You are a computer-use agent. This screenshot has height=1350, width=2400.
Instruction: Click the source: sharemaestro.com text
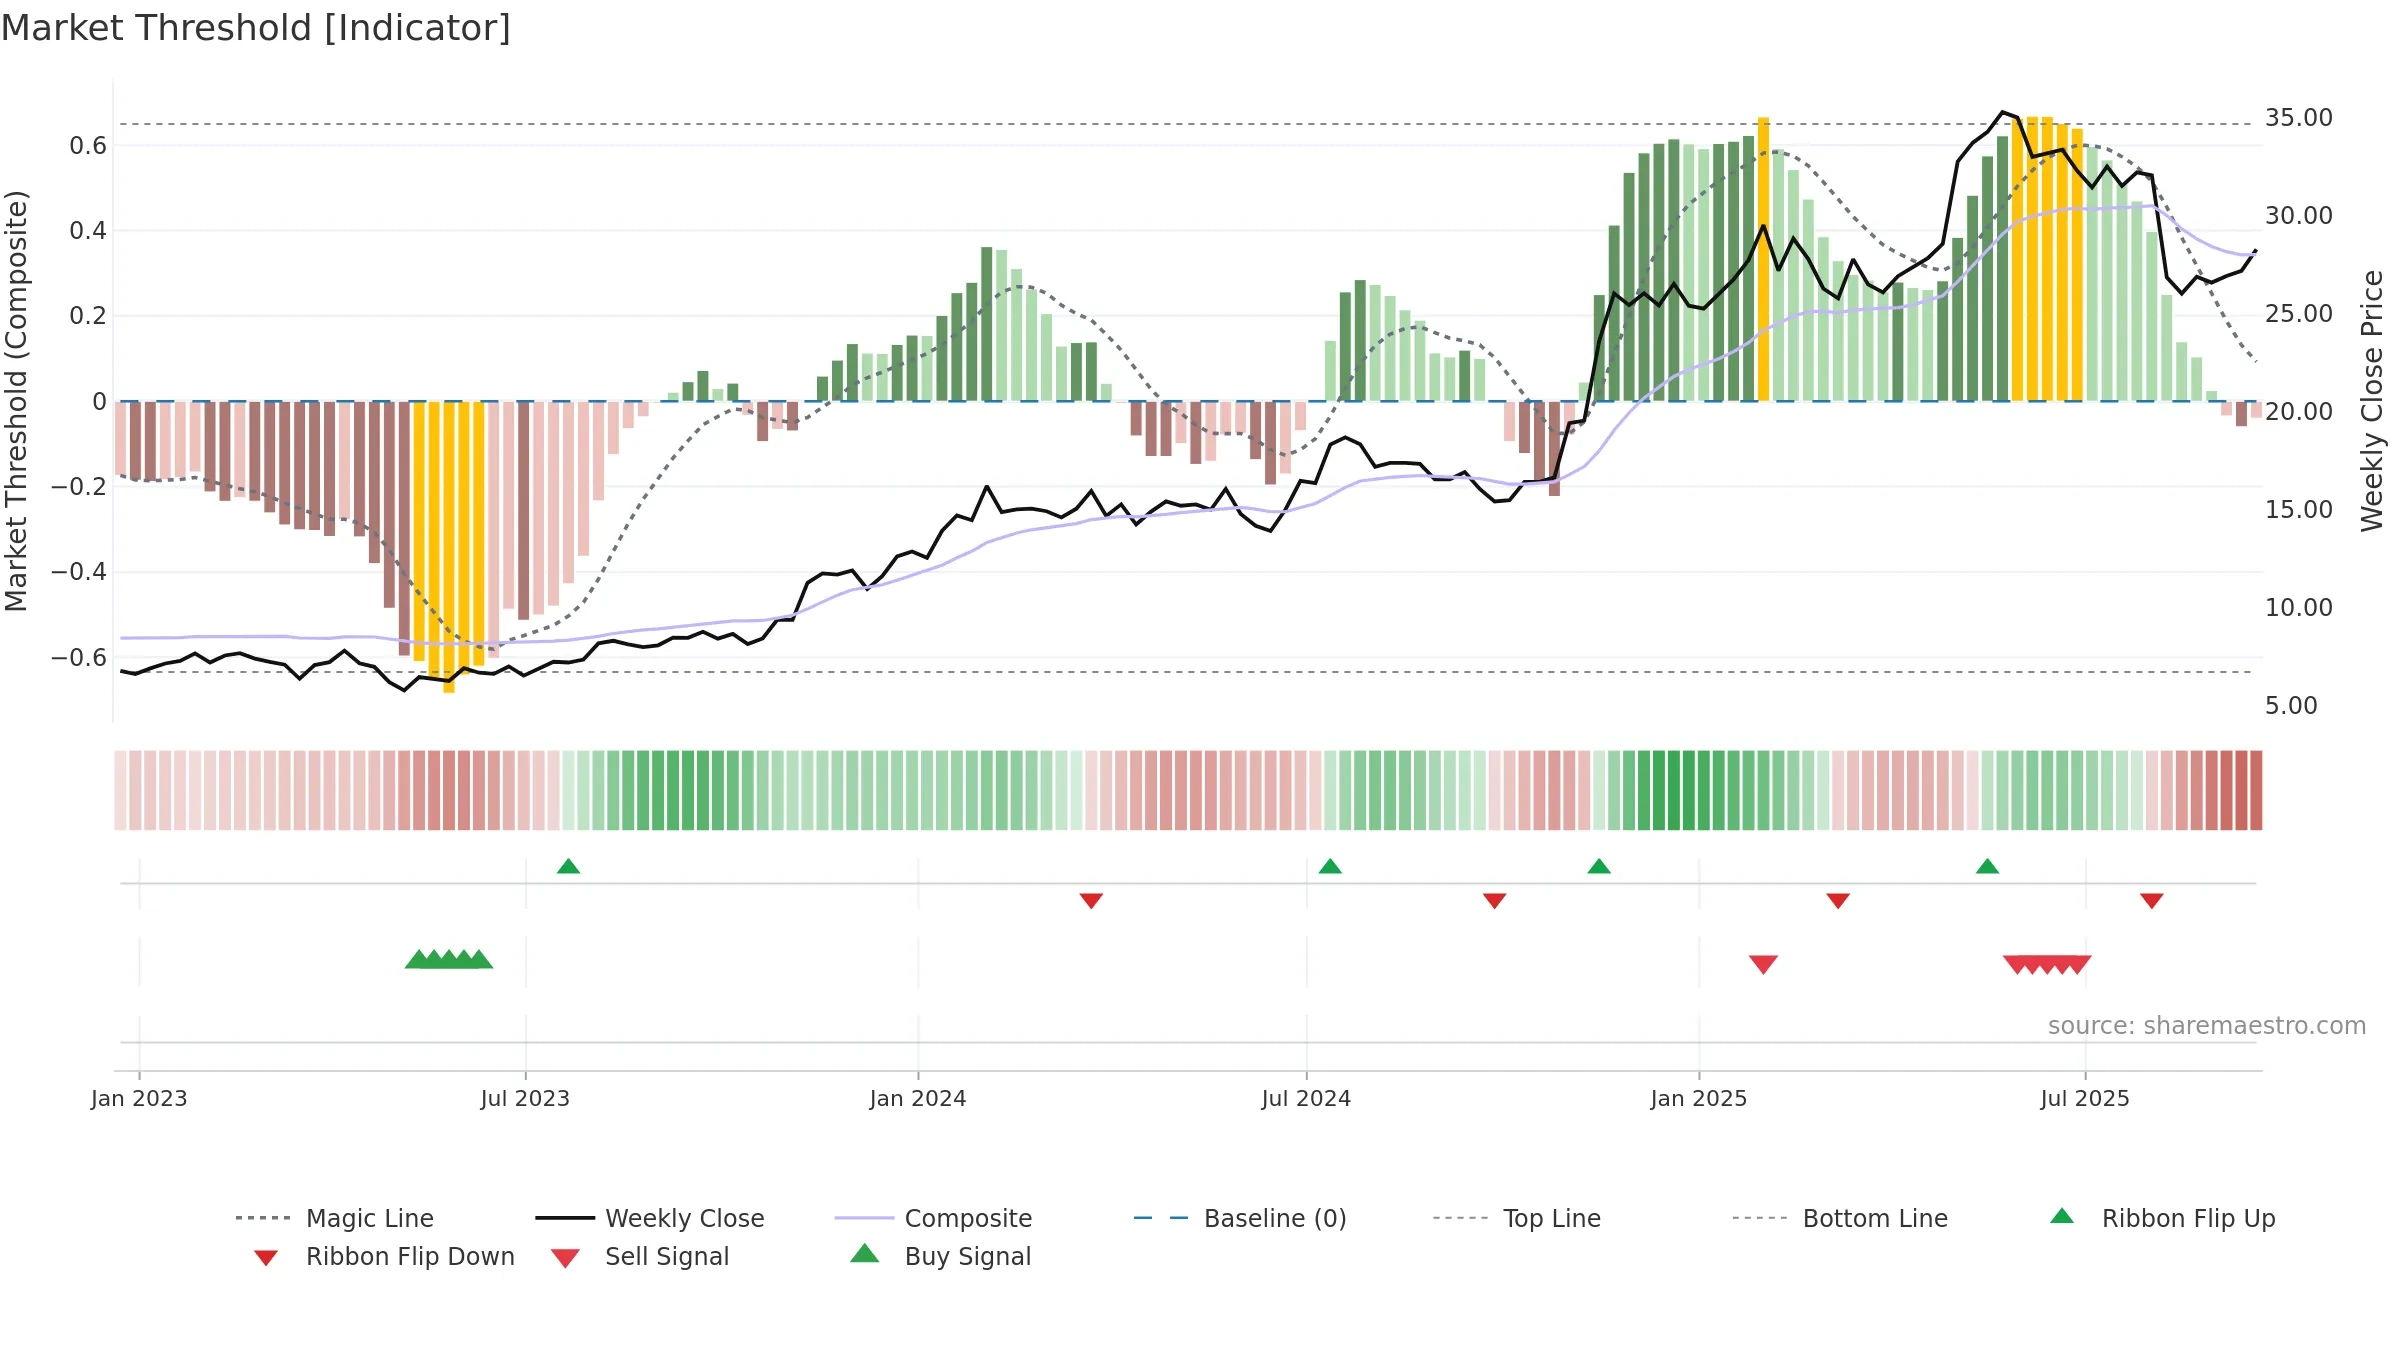point(2207,1026)
